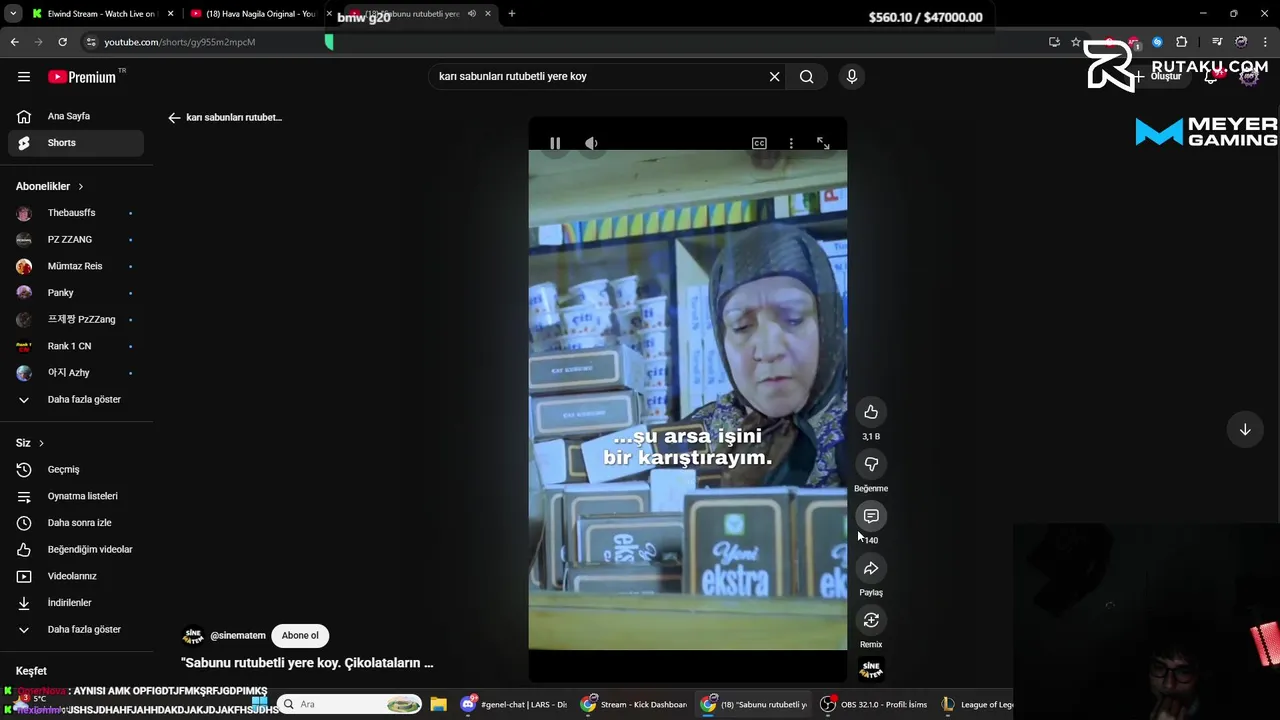The width and height of the screenshot is (1280, 720).
Task: Open PZ ZZANG subscription
Action: 76,239
